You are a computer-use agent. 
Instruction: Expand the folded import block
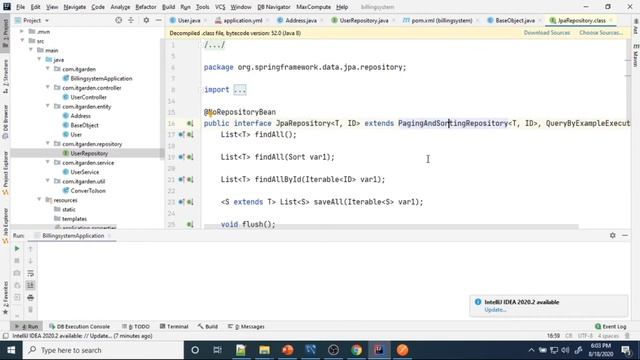point(240,90)
